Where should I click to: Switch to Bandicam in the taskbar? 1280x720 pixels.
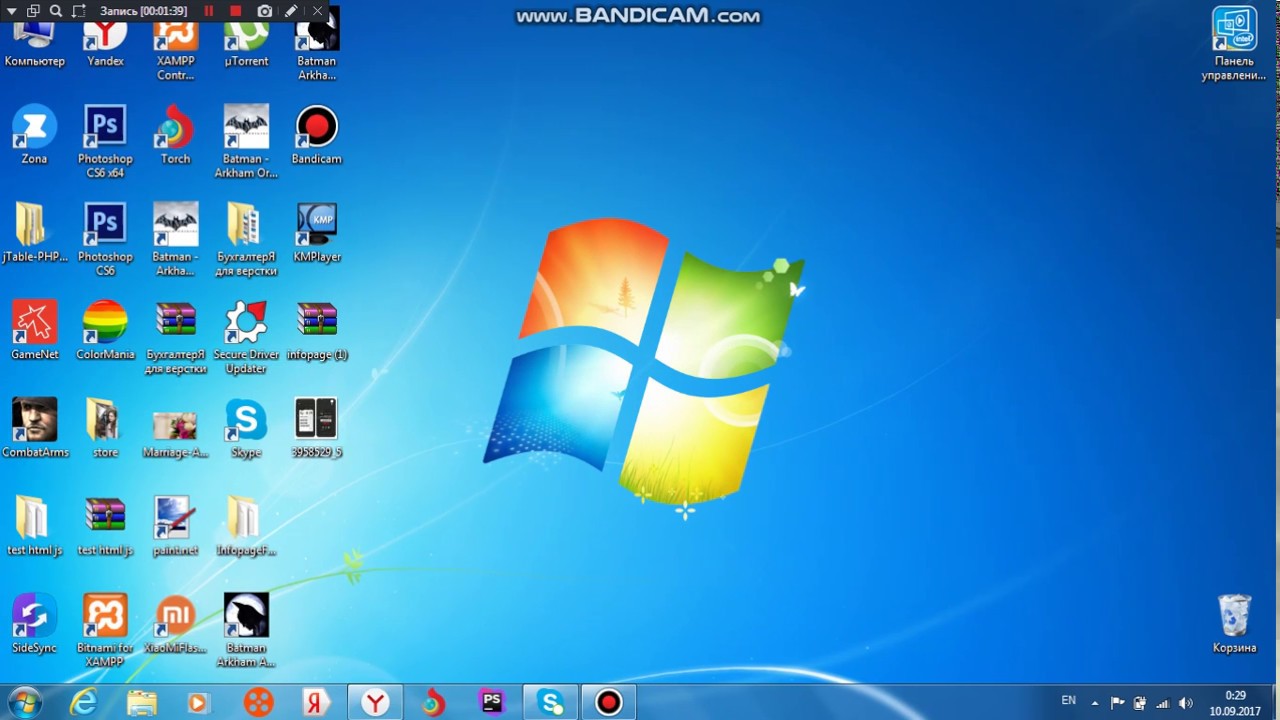(608, 702)
